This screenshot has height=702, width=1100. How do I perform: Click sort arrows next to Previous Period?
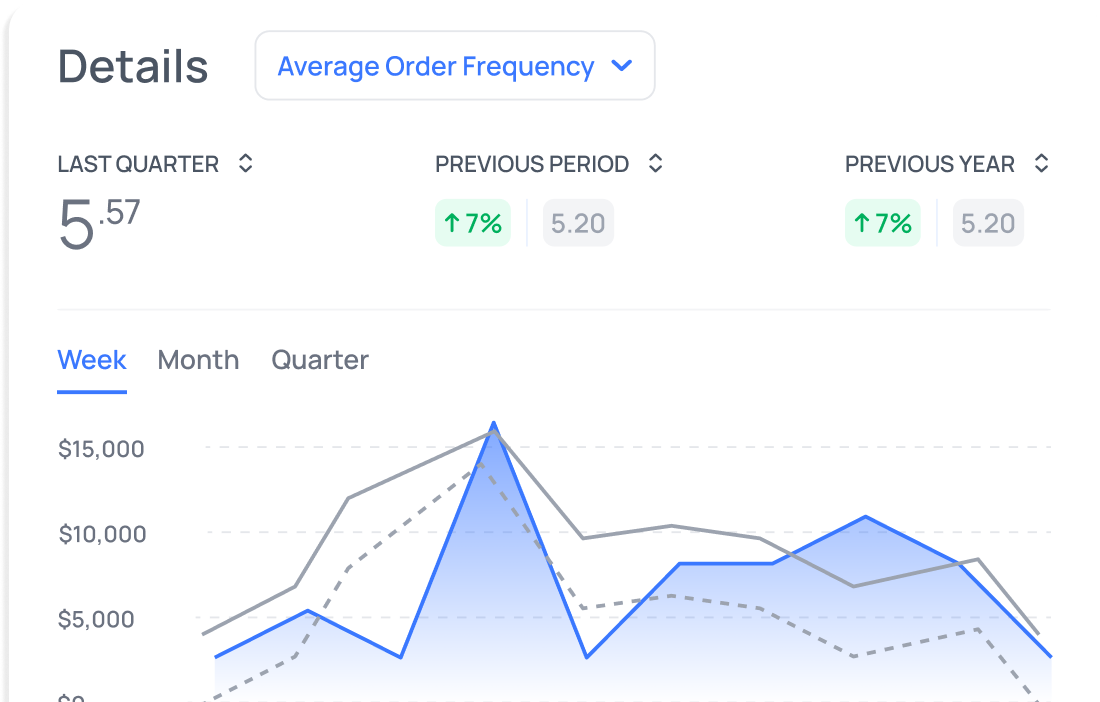(x=655, y=164)
